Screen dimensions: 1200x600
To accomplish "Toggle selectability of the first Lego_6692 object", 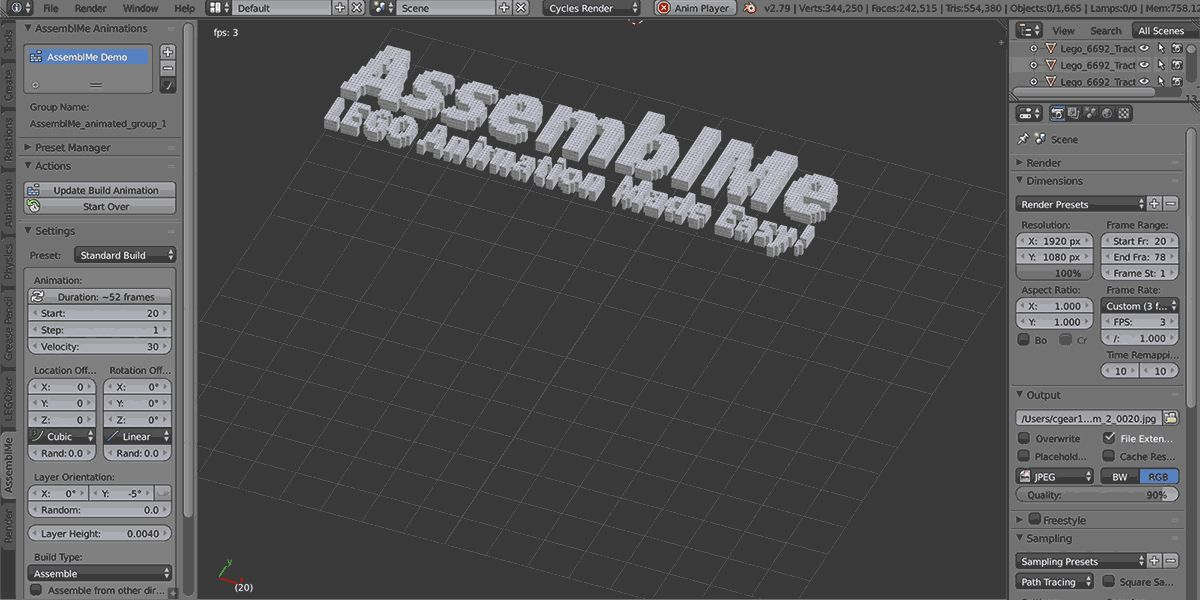I will coord(1161,48).
